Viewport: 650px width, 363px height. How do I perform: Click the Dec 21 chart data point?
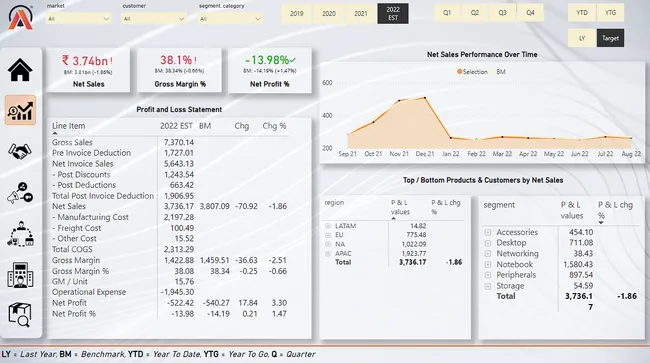pos(425,98)
